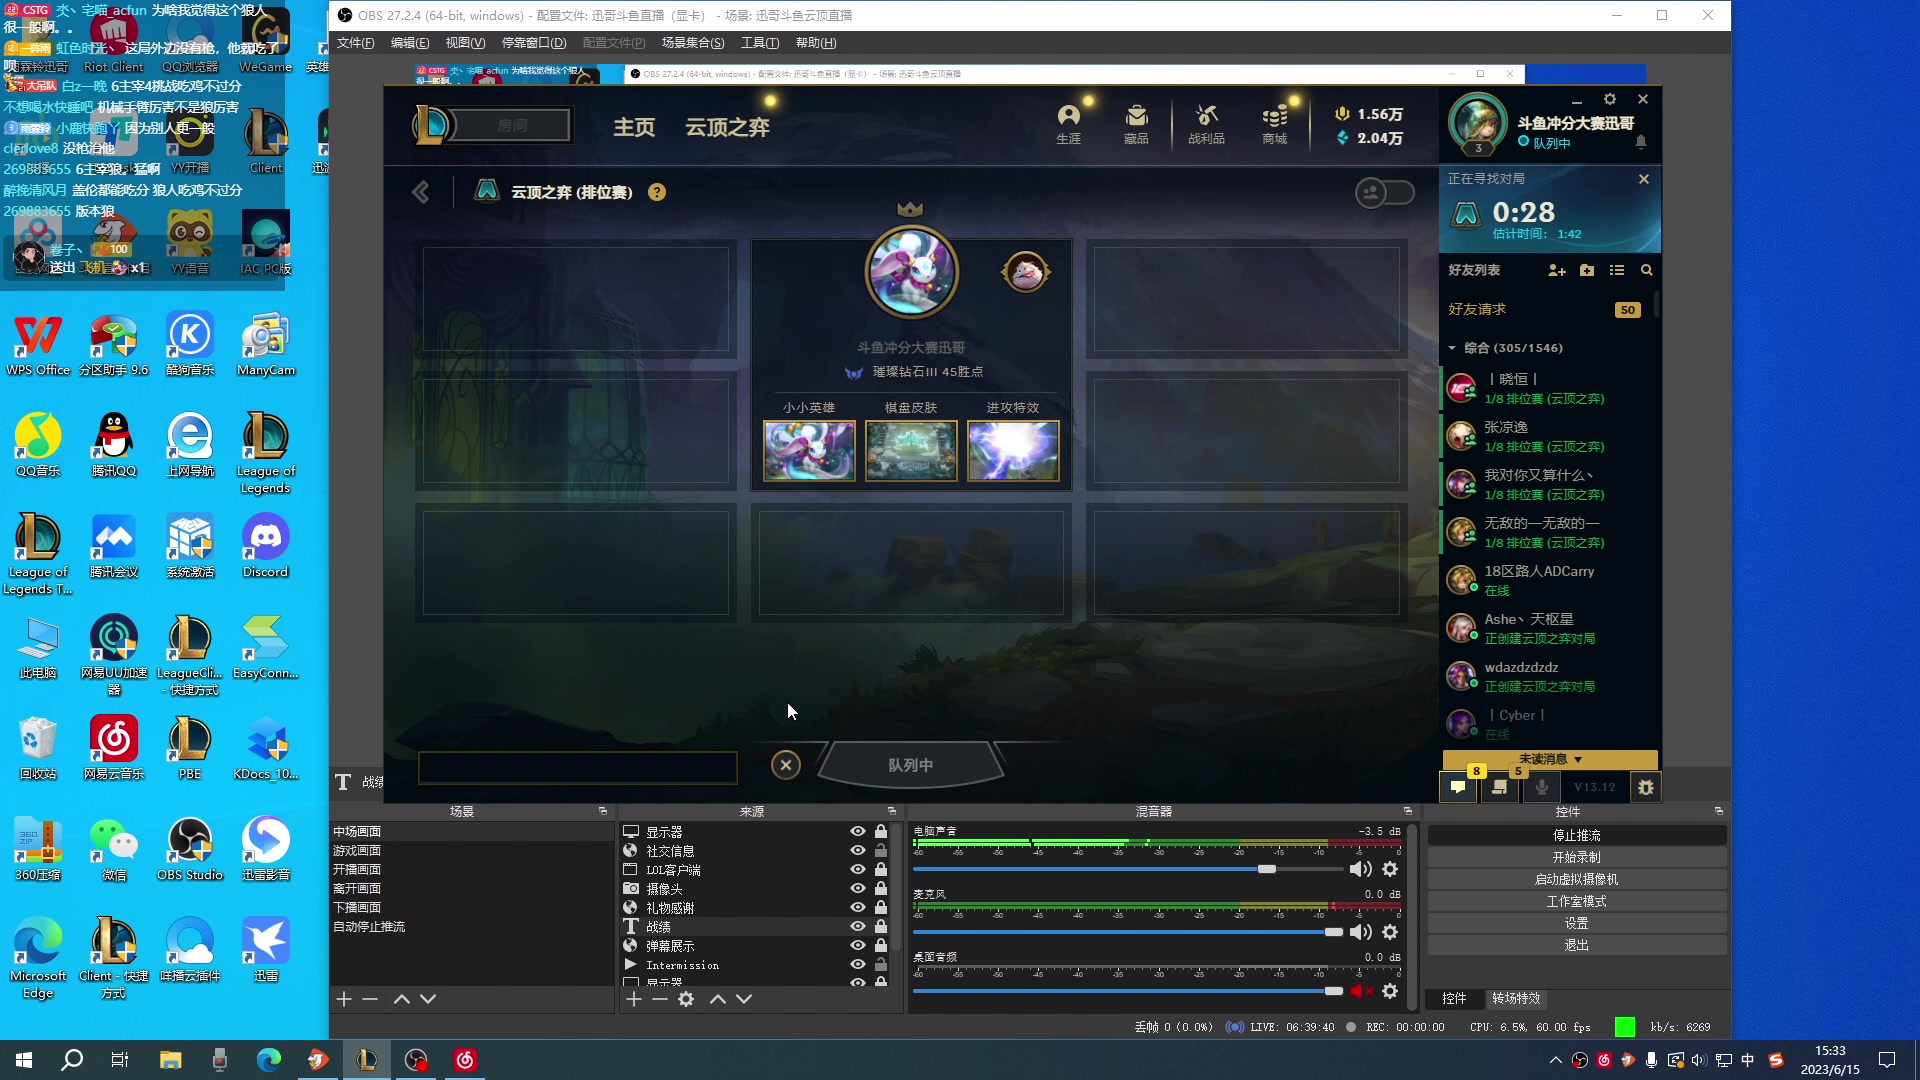
Task: Toggle the lobby open party switch
Action: (1385, 192)
